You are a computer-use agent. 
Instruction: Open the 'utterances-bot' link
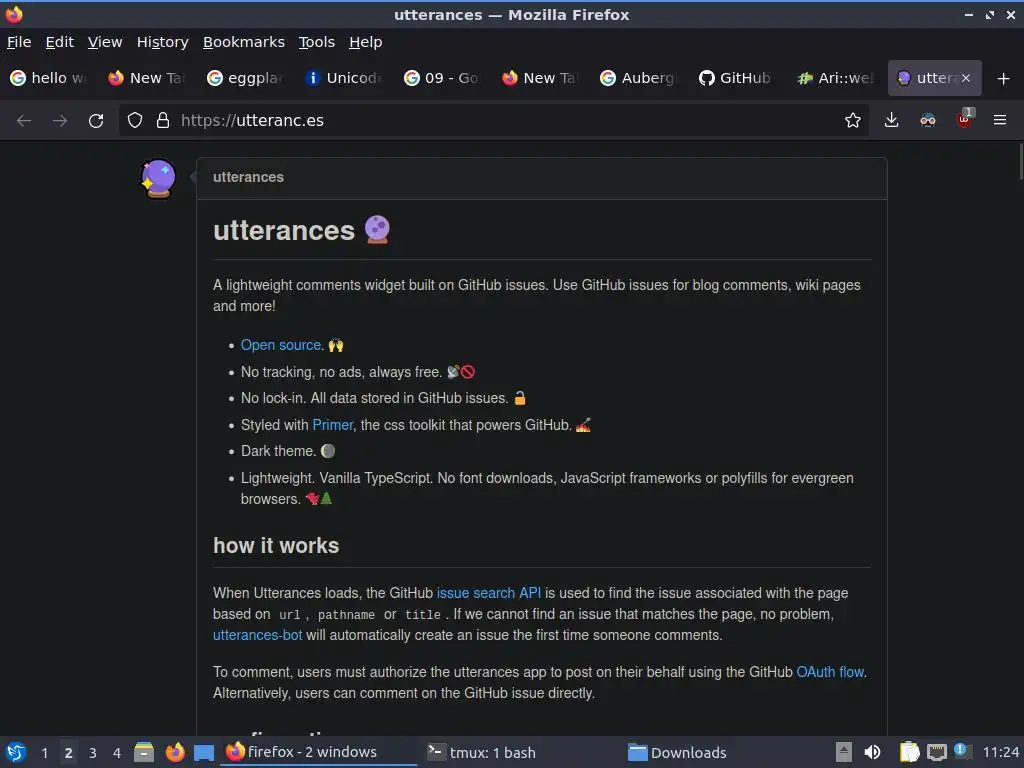(x=257, y=635)
